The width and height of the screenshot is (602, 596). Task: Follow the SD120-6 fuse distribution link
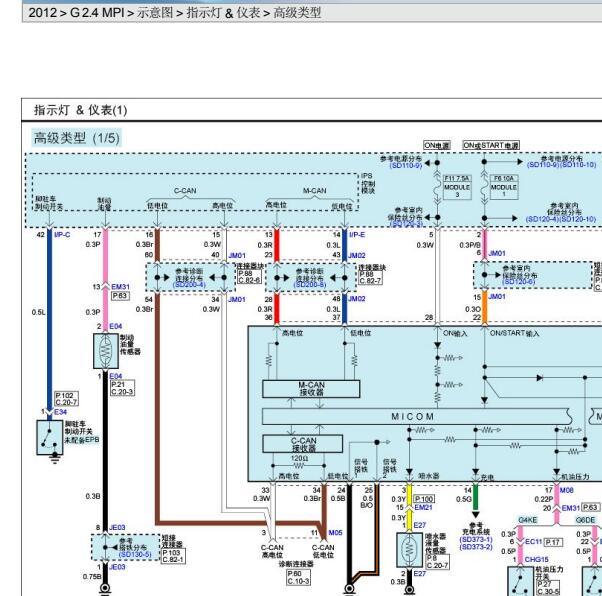[519, 282]
